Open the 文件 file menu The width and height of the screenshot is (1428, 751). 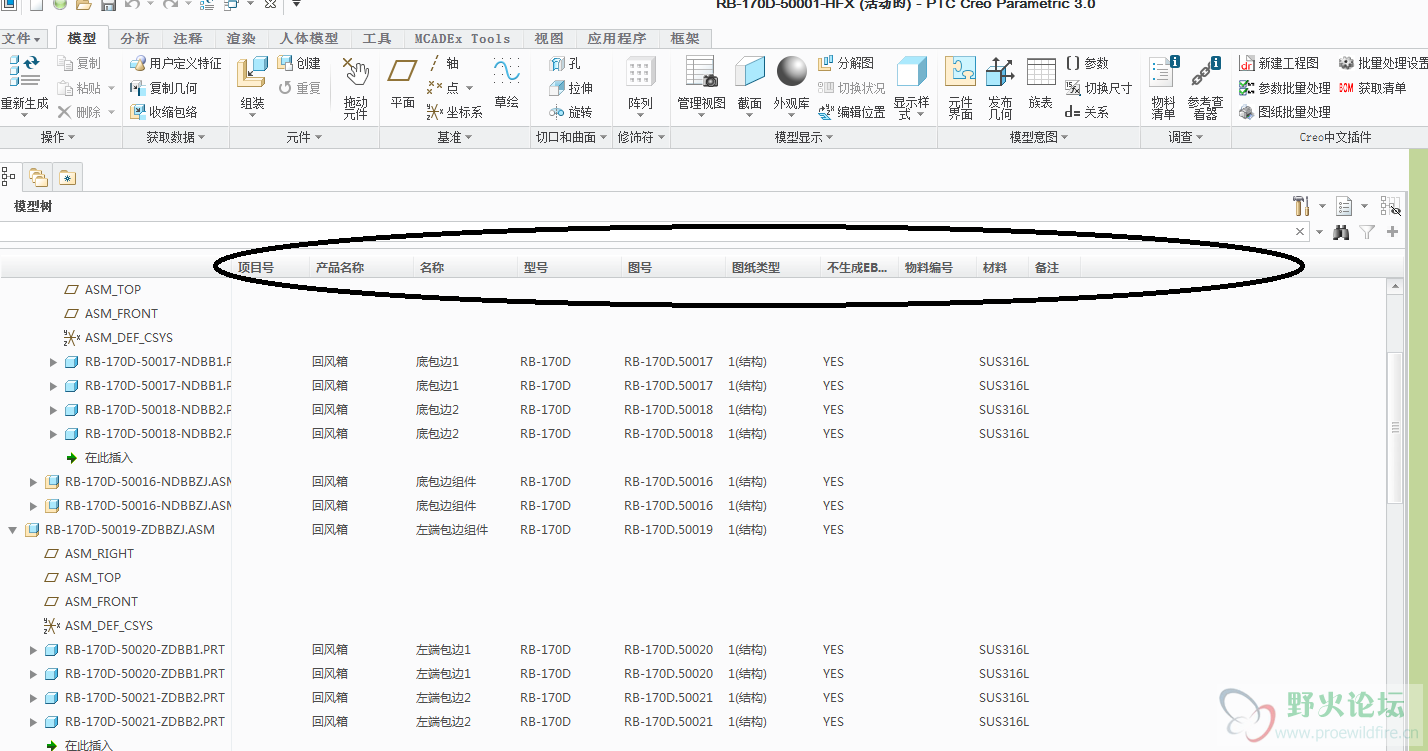tap(20, 39)
